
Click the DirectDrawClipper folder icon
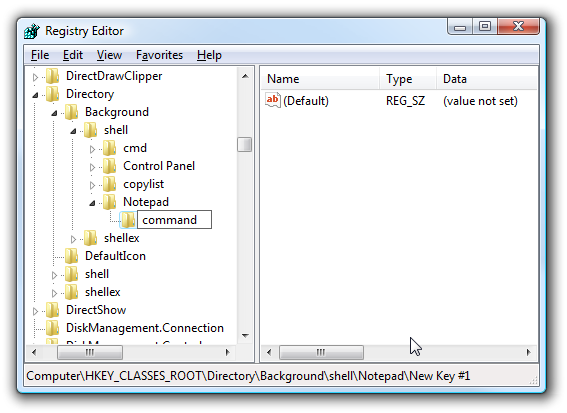click(x=53, y=76)
